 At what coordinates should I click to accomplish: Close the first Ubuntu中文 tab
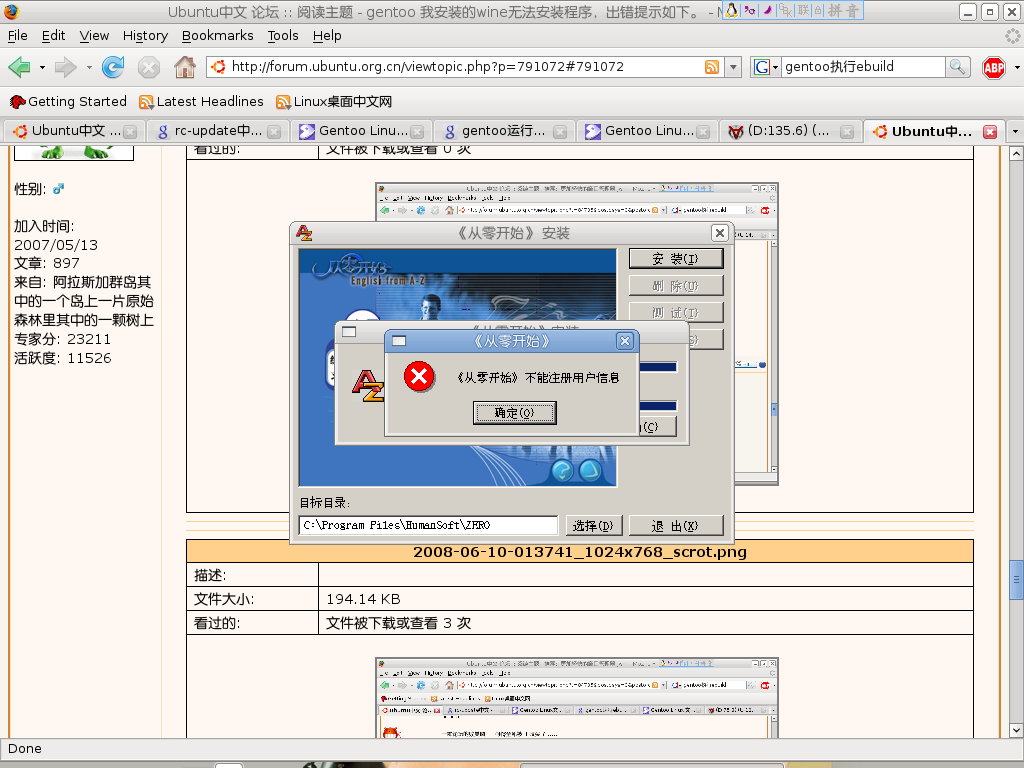pos(131,132)
